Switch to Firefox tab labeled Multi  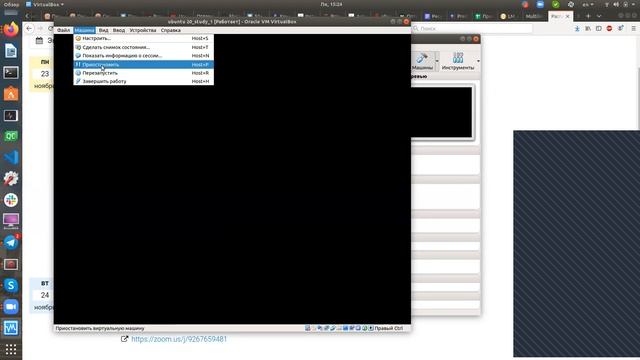click(x=534, y=16)
